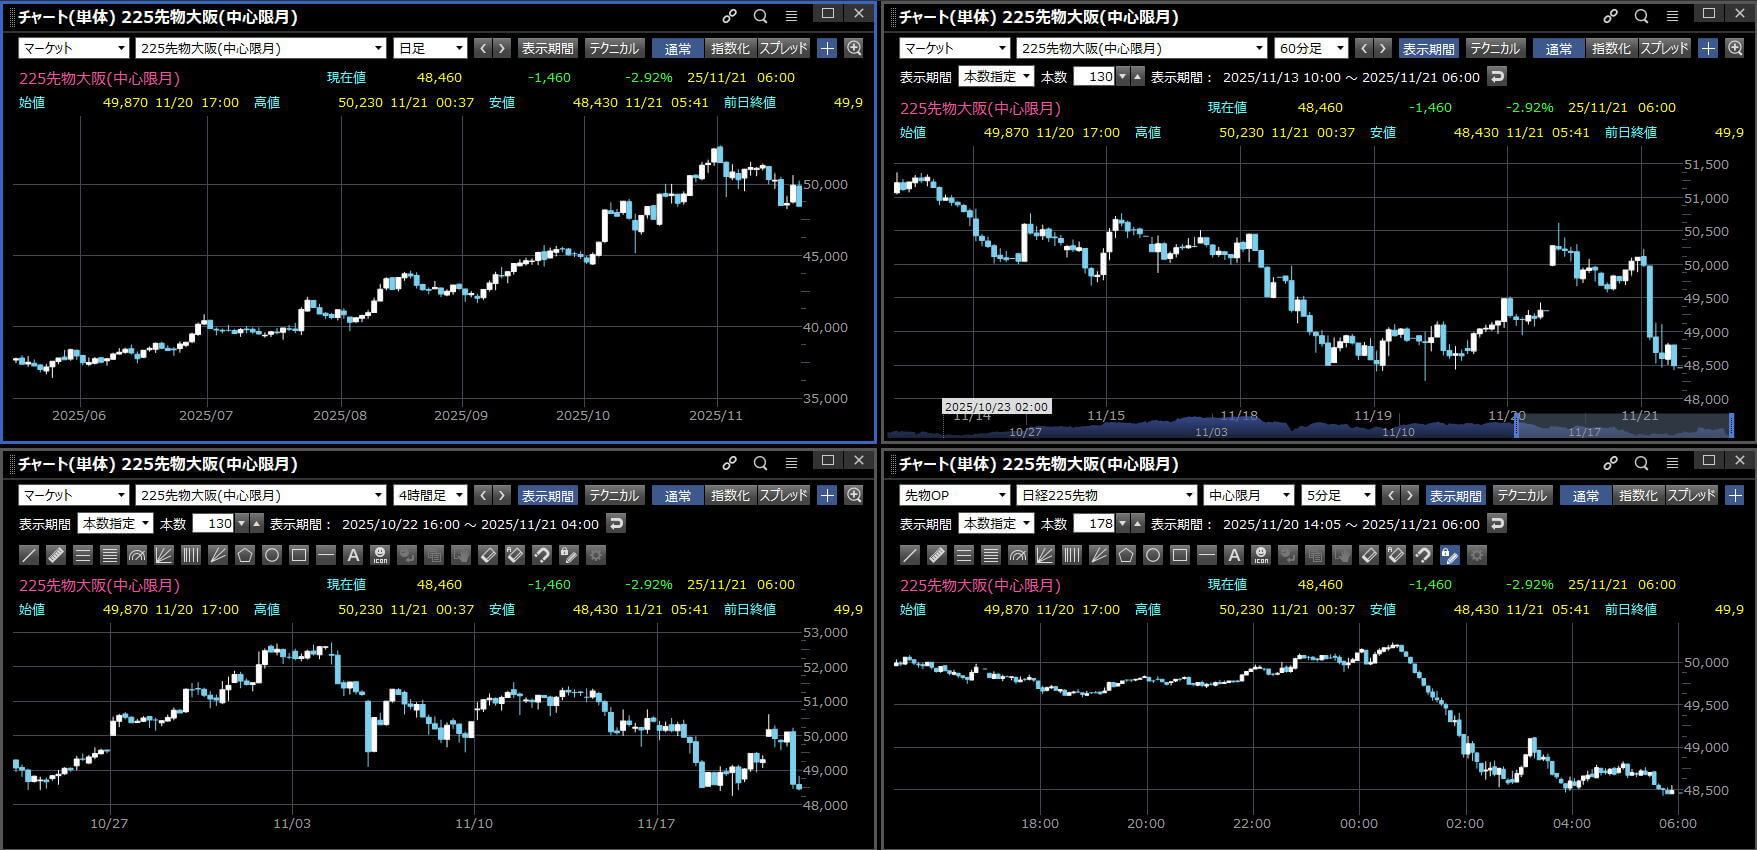Select the trend line drawing tool in 4時間足 chart

29,555
